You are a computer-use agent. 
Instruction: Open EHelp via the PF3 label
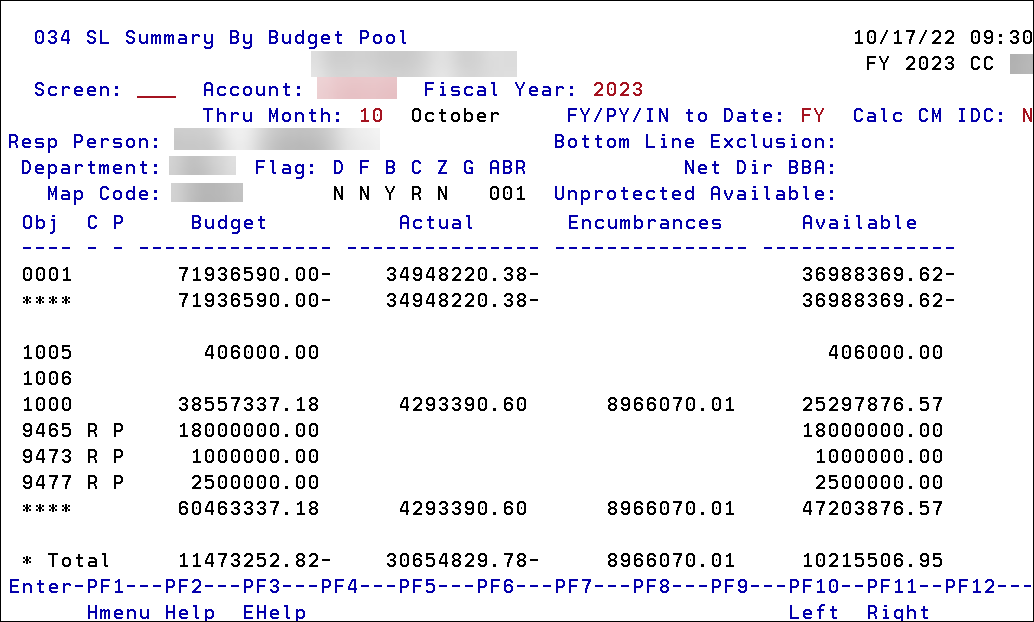click(274, 611)
